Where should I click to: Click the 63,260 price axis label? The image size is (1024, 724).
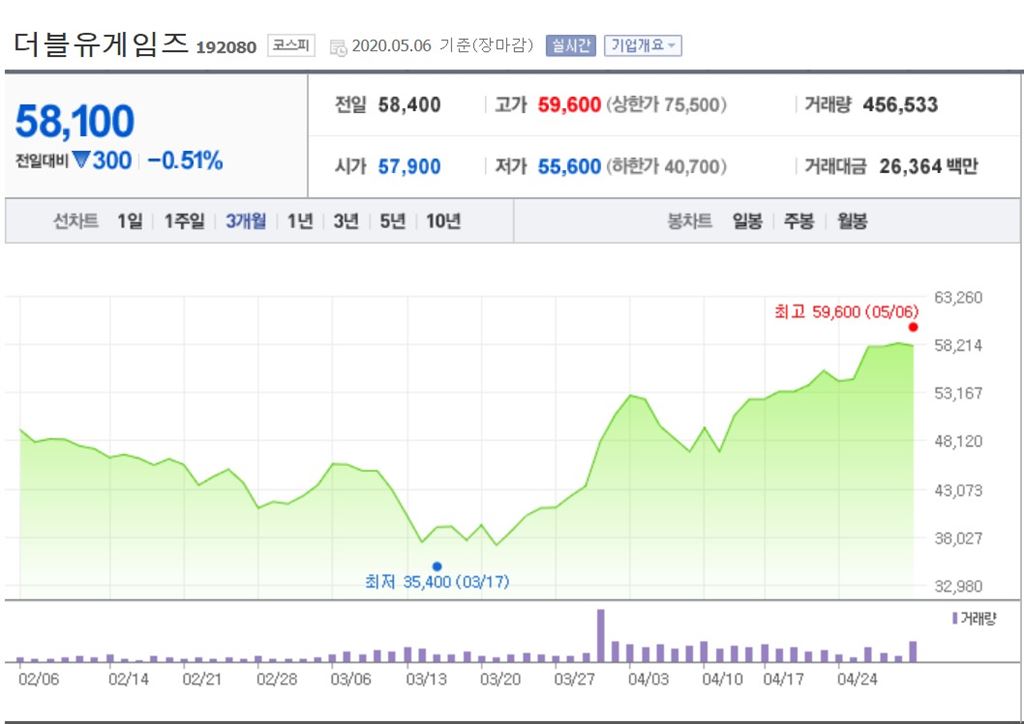coord(958,298)
